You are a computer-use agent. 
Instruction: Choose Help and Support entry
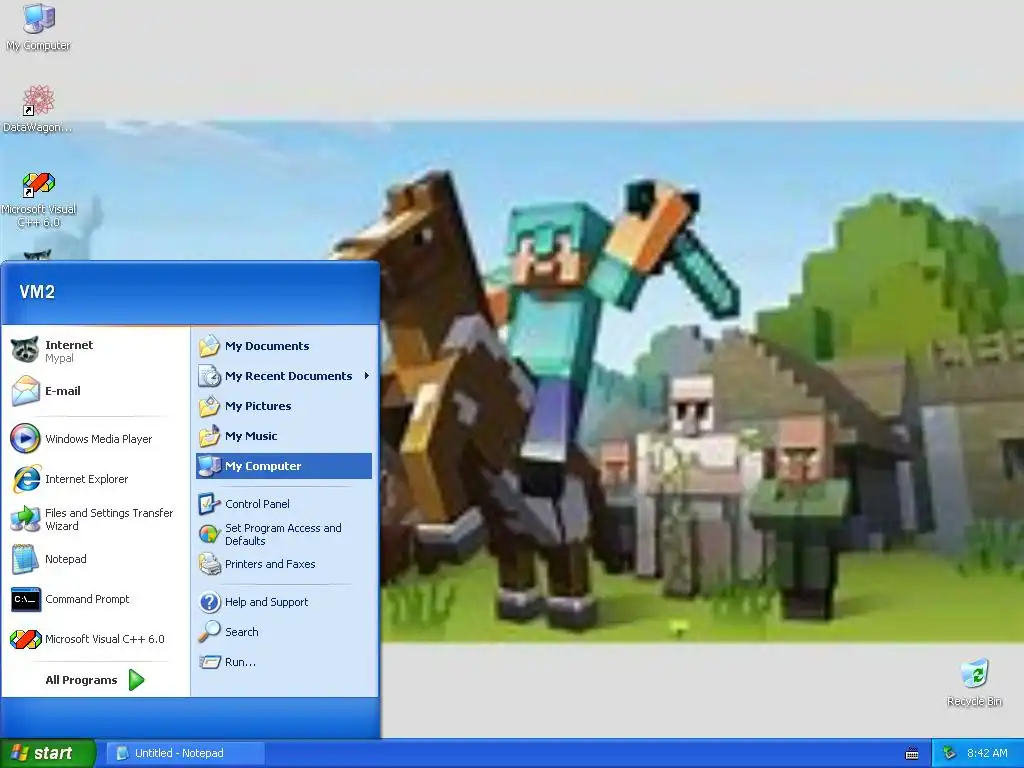(284, 602)
